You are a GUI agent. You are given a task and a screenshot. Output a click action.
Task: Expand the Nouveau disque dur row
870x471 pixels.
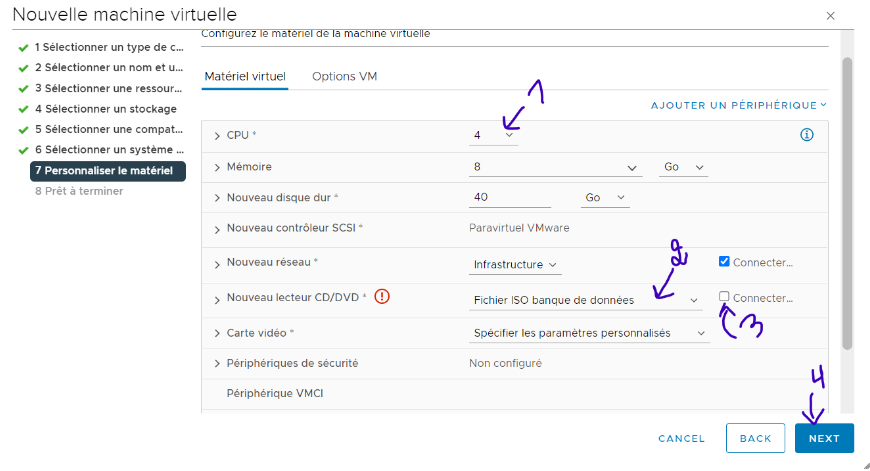(217, 198)
